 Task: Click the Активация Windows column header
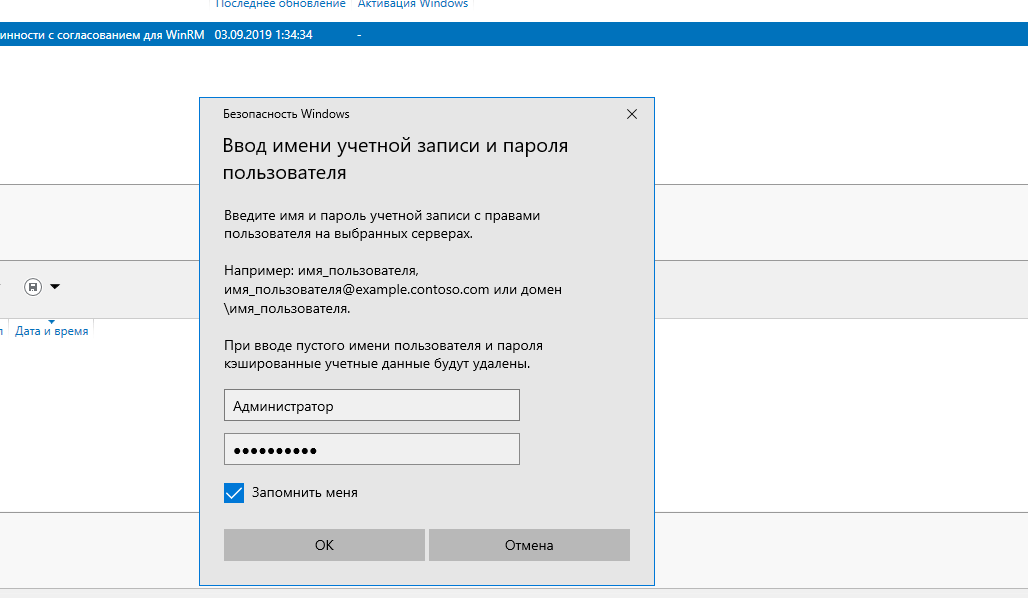[414, 5]
